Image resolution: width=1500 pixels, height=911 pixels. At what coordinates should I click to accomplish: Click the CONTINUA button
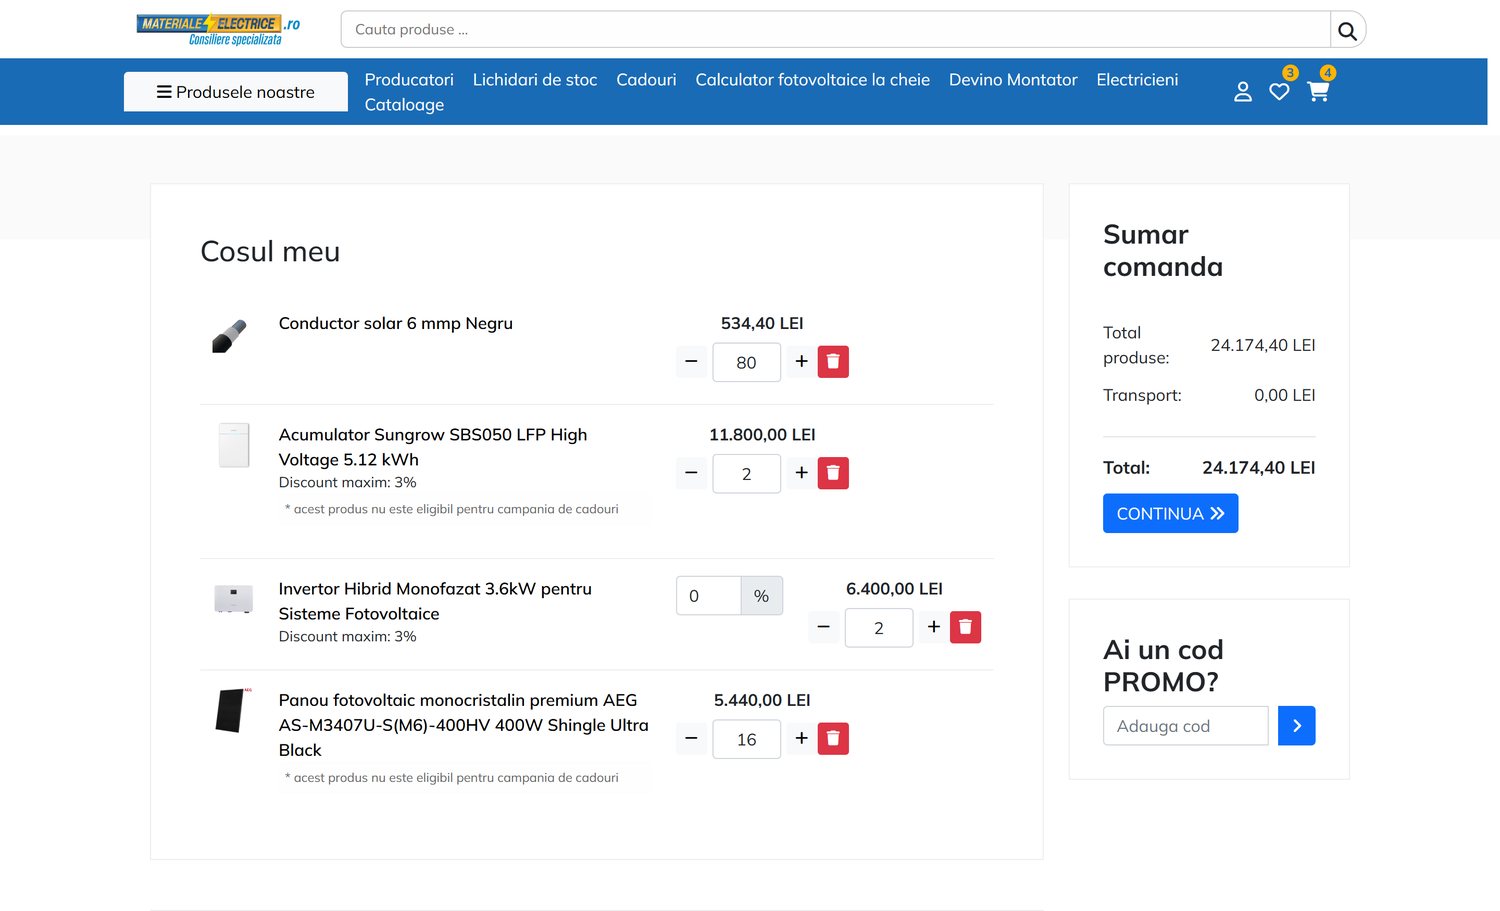tap(1170, 513)
